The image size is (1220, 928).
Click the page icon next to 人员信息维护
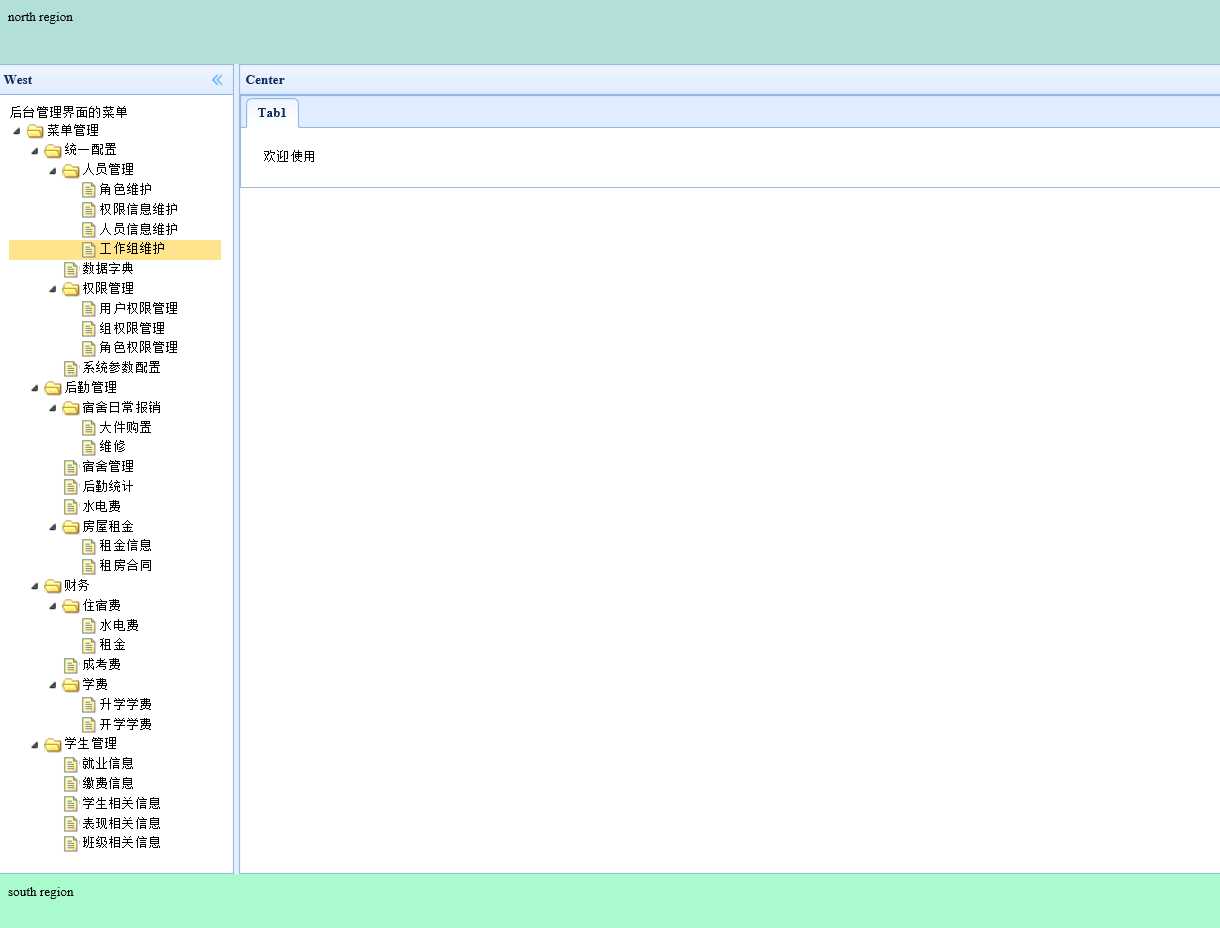tap(88, 230)
